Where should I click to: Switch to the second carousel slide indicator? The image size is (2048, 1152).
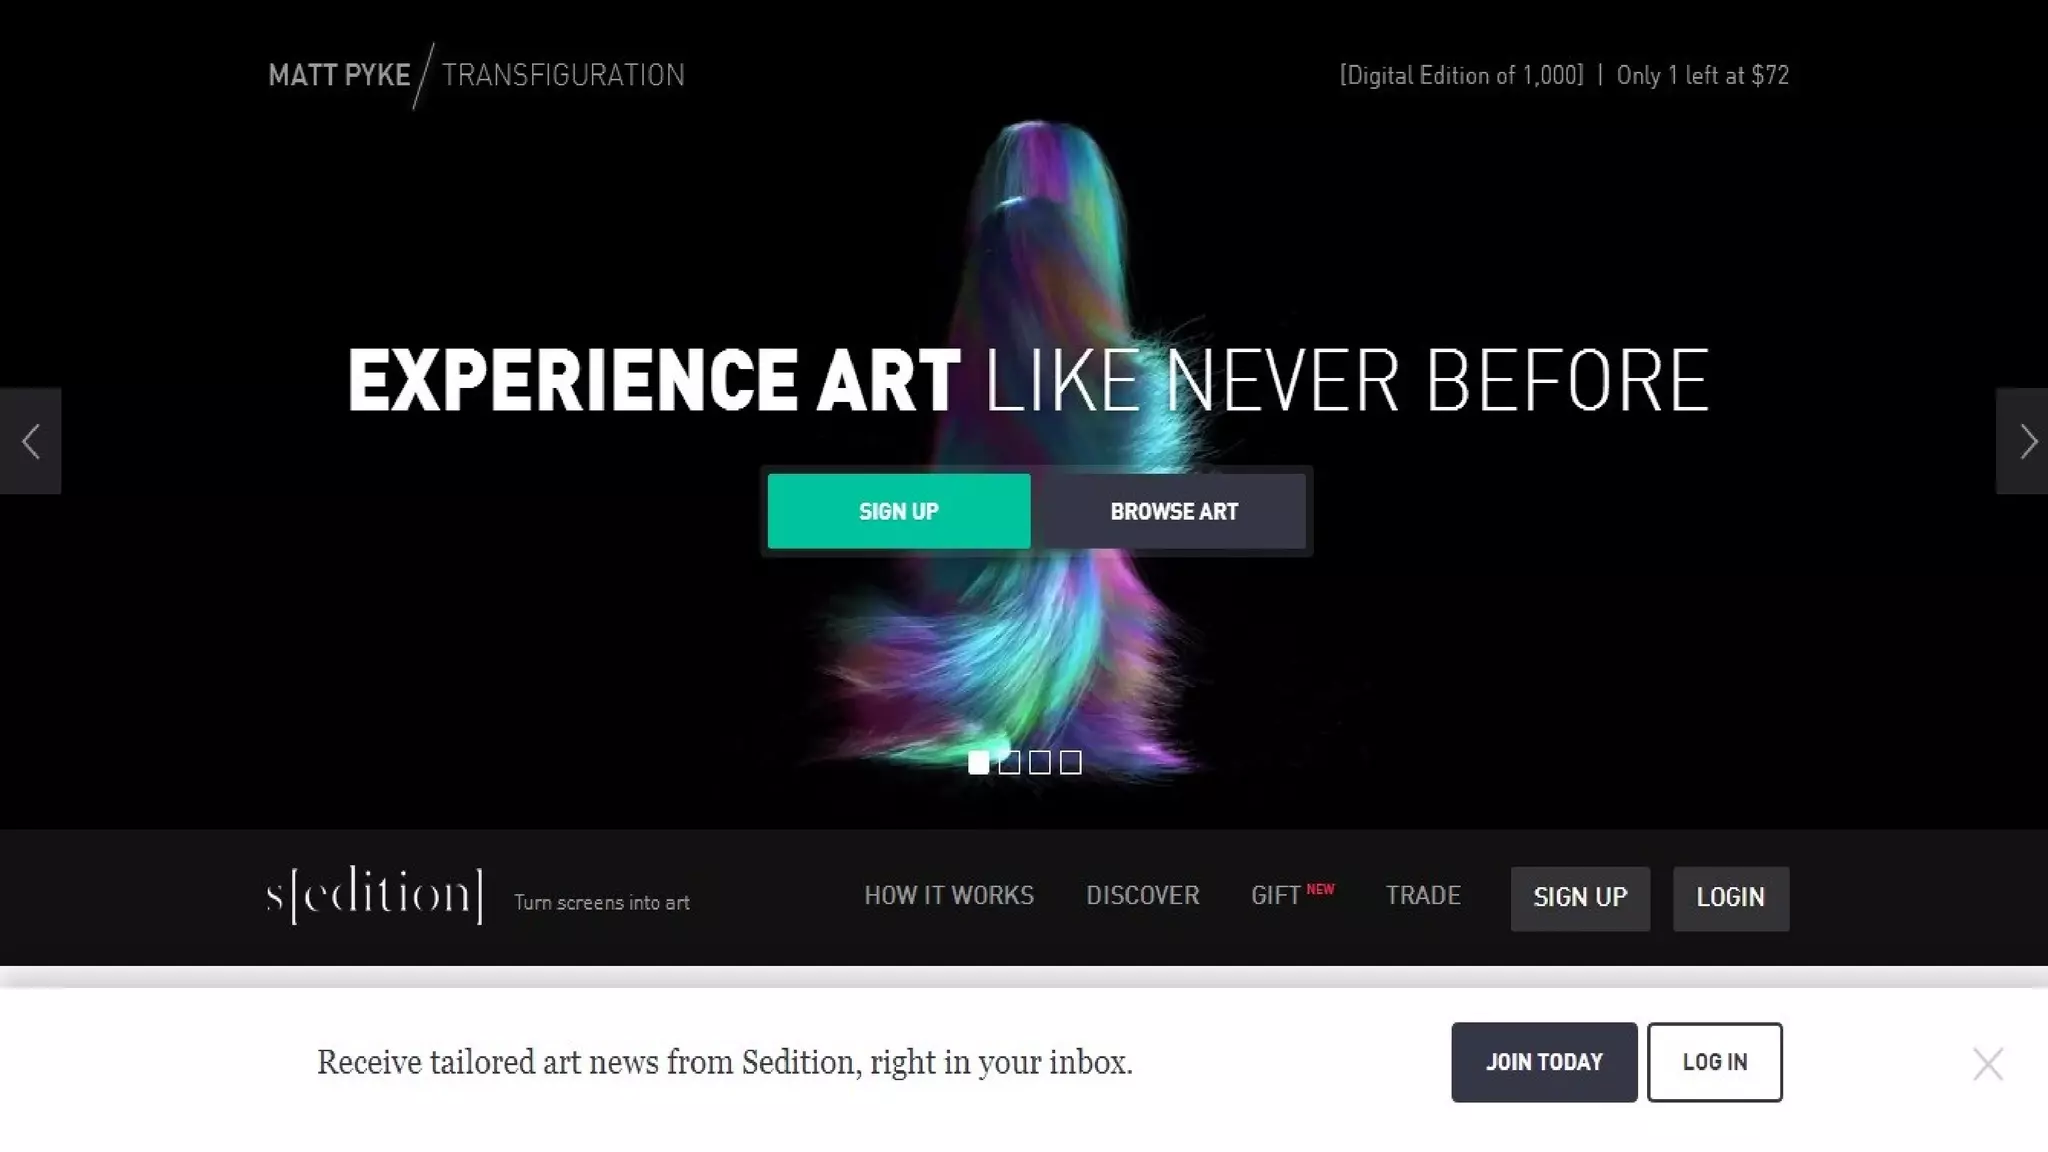(1010, 763)
